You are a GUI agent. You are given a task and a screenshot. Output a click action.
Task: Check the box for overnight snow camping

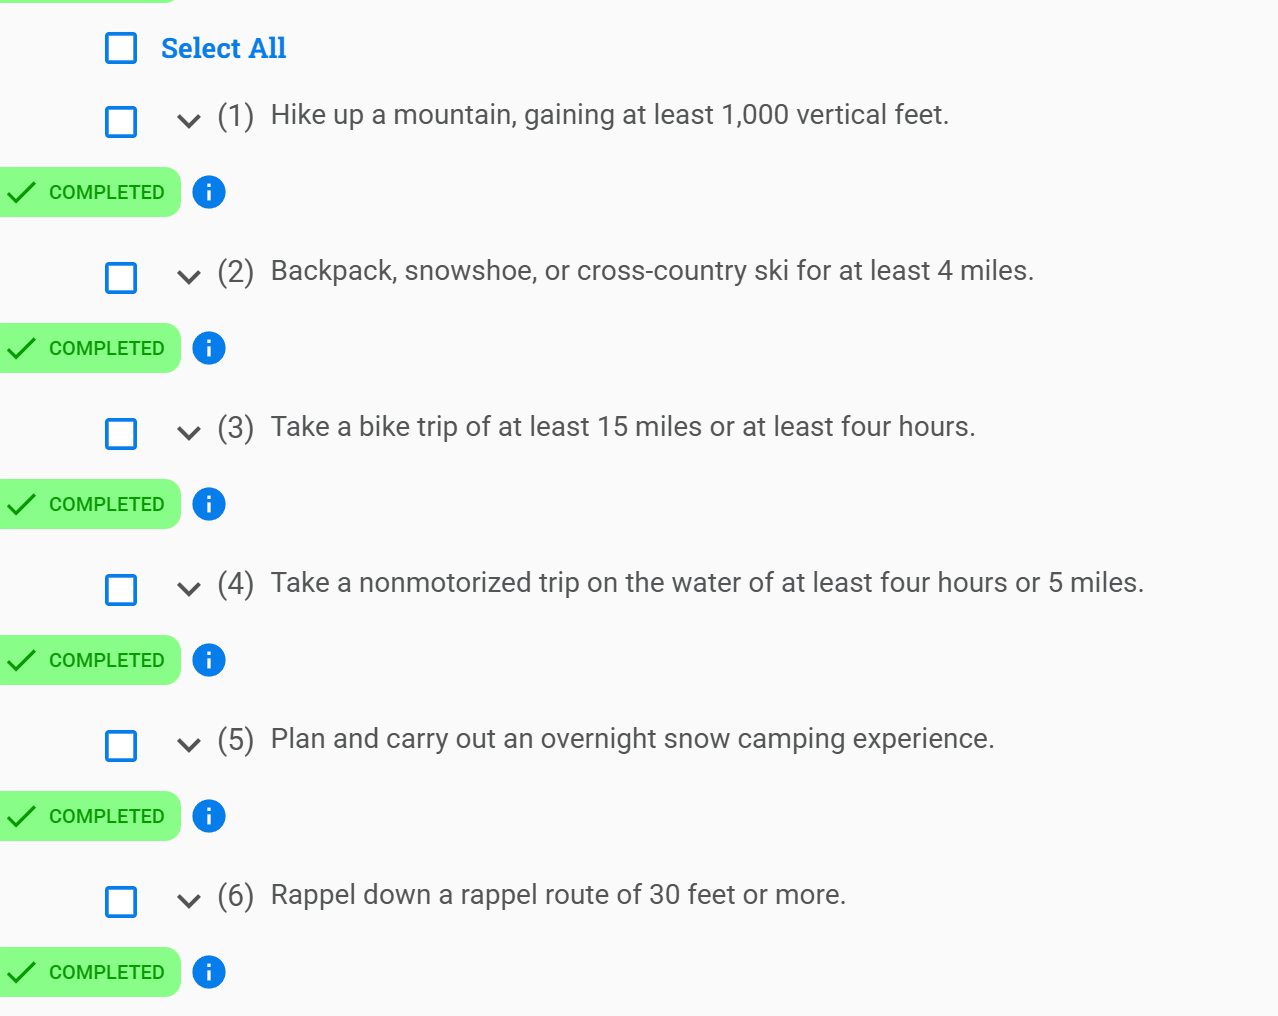[121, 746]
